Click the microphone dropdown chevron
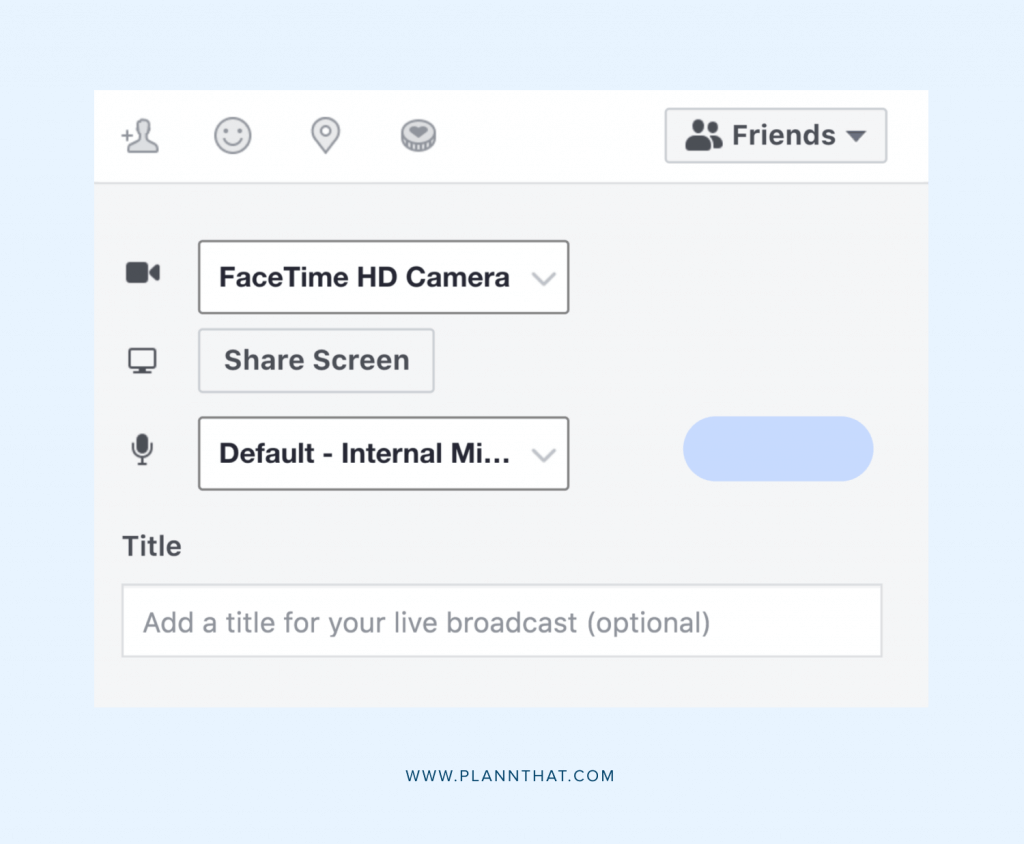The height and width of the screenshot is (844, 1024). click(x=545, y=453)
